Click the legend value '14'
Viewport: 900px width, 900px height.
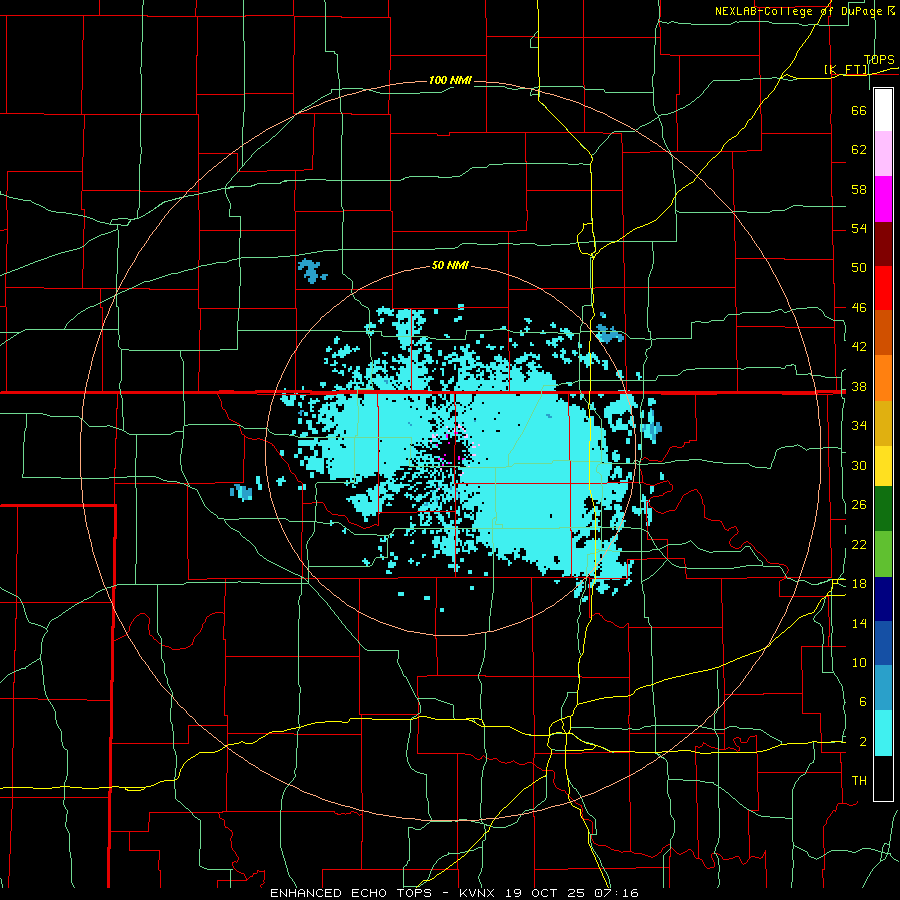coord(859,623)
